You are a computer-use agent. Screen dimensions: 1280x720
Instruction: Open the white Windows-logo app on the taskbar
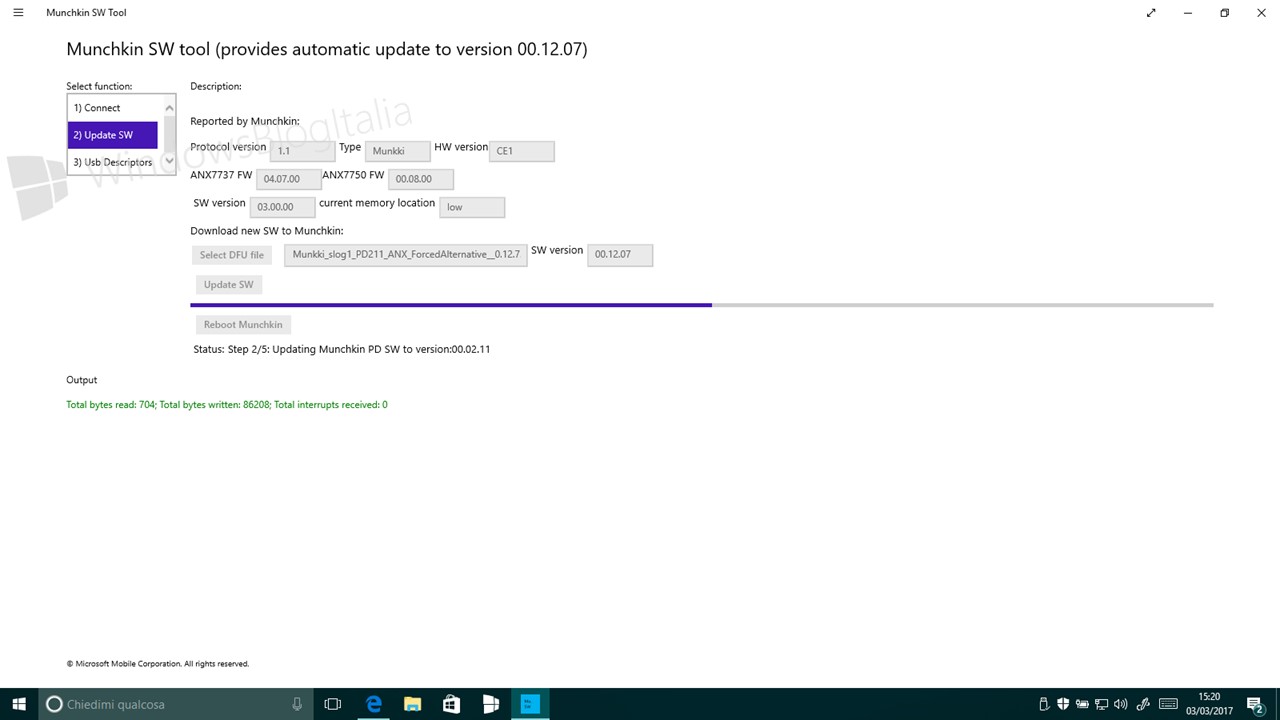coord(490,704)
